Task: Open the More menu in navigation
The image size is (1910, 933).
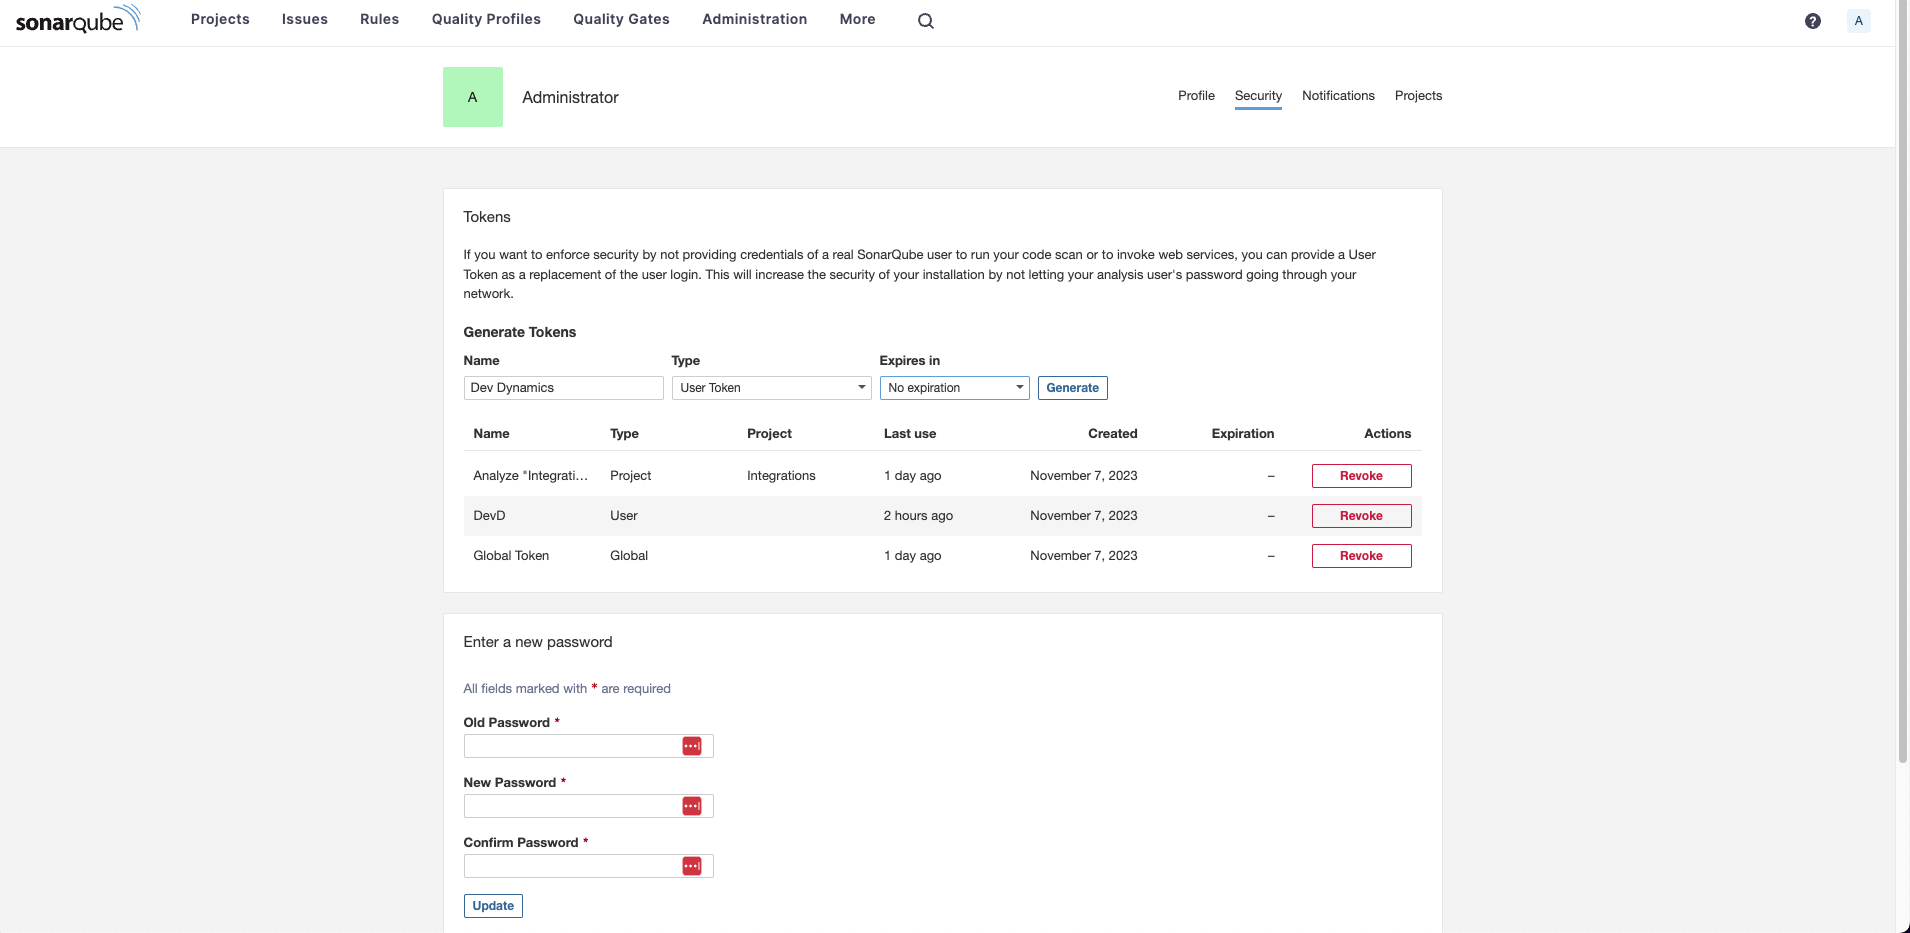Action: [x=857, y=19]
